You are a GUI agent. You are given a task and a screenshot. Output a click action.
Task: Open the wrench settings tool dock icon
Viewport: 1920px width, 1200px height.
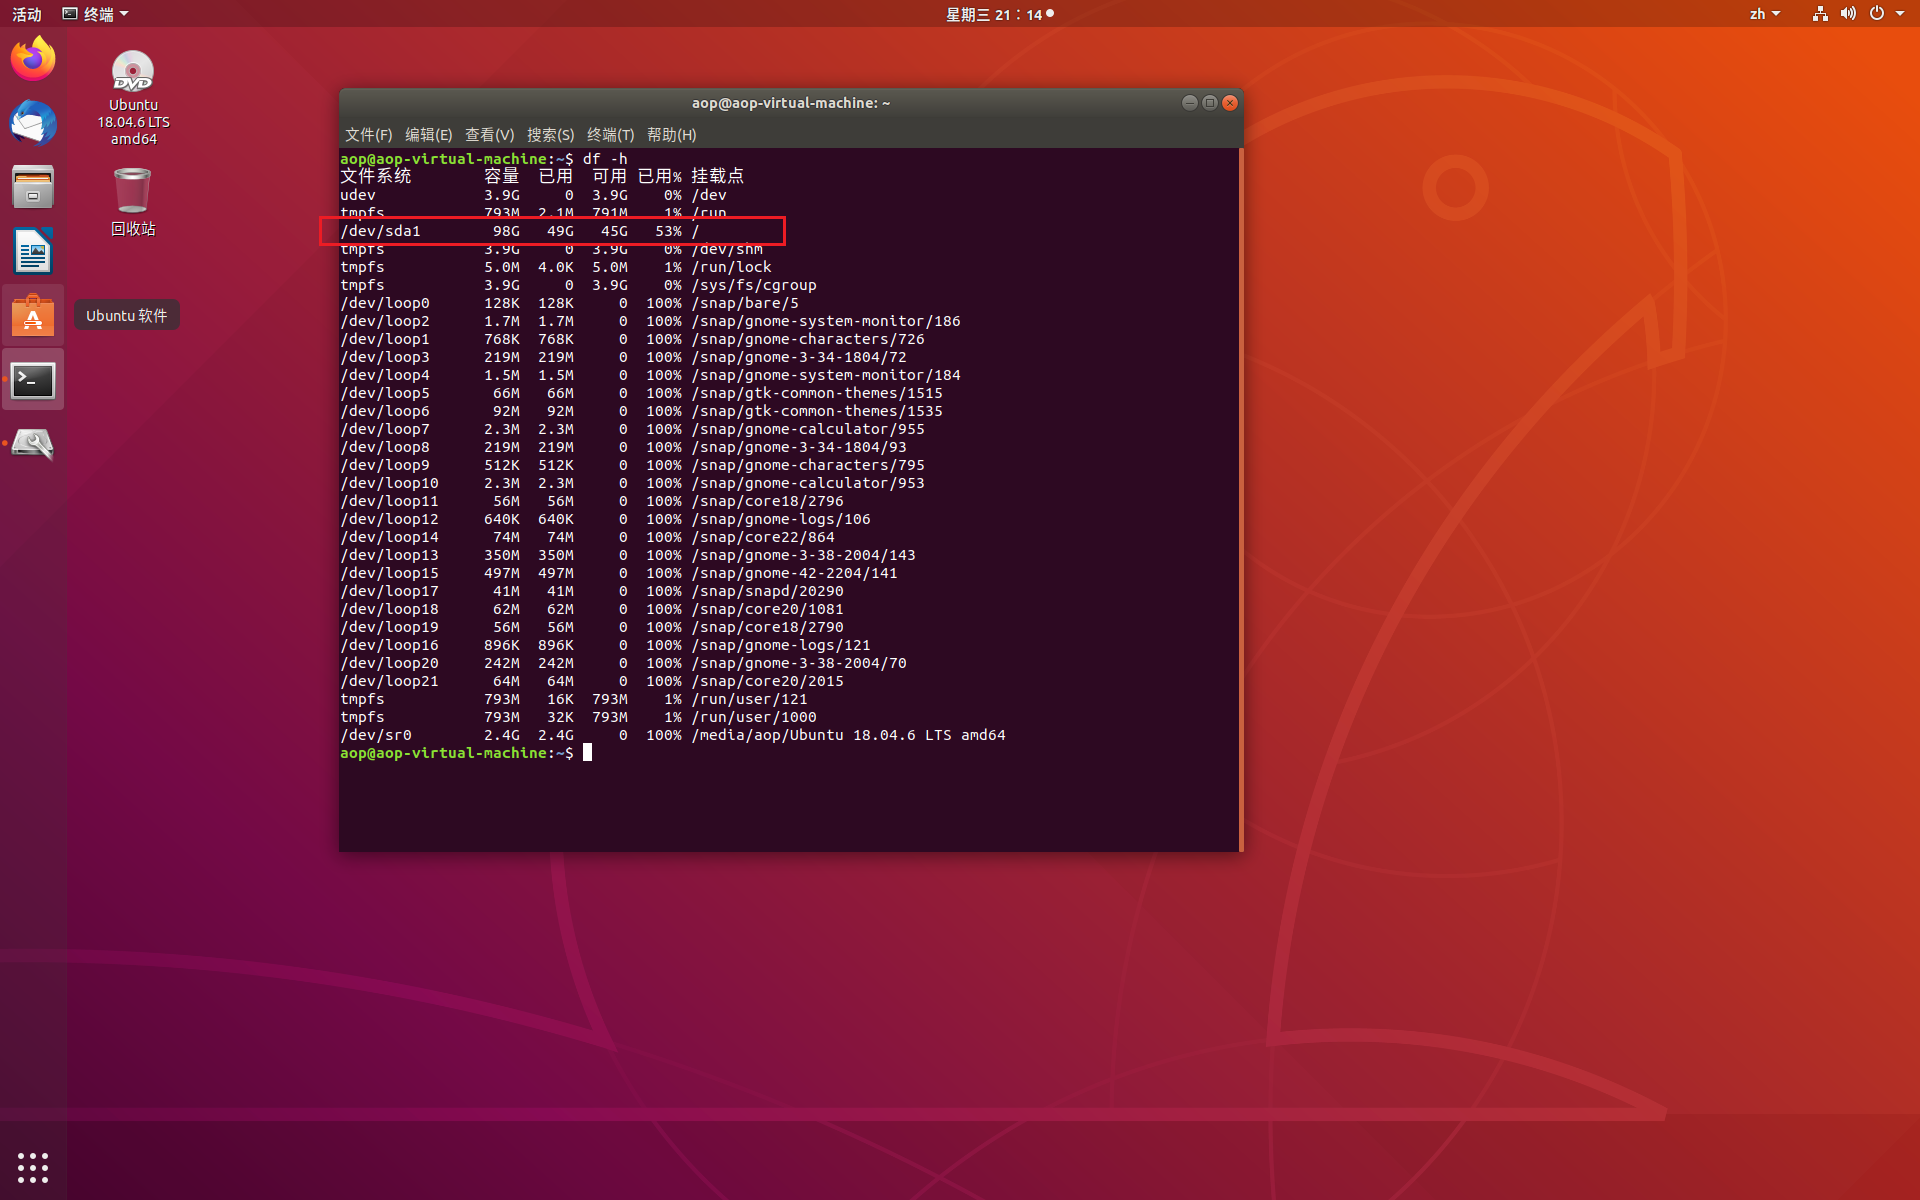[33, 444]
